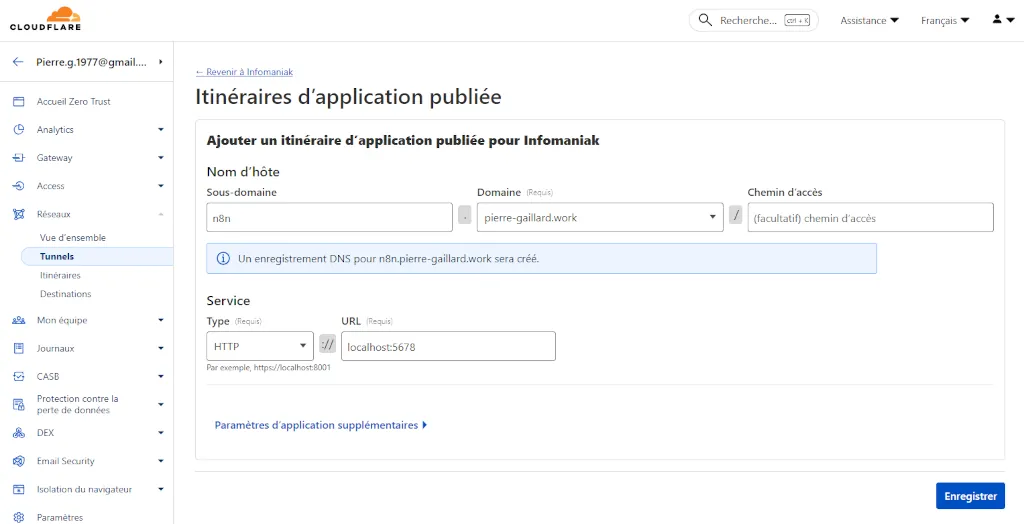Click the Sous-domaine field containing n8n

click(329, 218)
